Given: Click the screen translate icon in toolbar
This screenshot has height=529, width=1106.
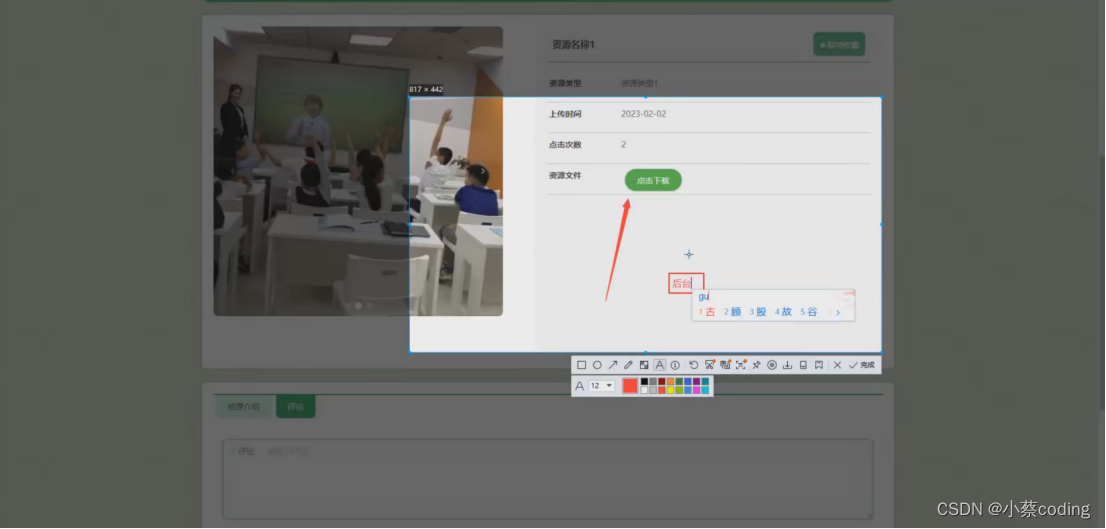Looking at the screenshot, I should click(x=725, y=365).
